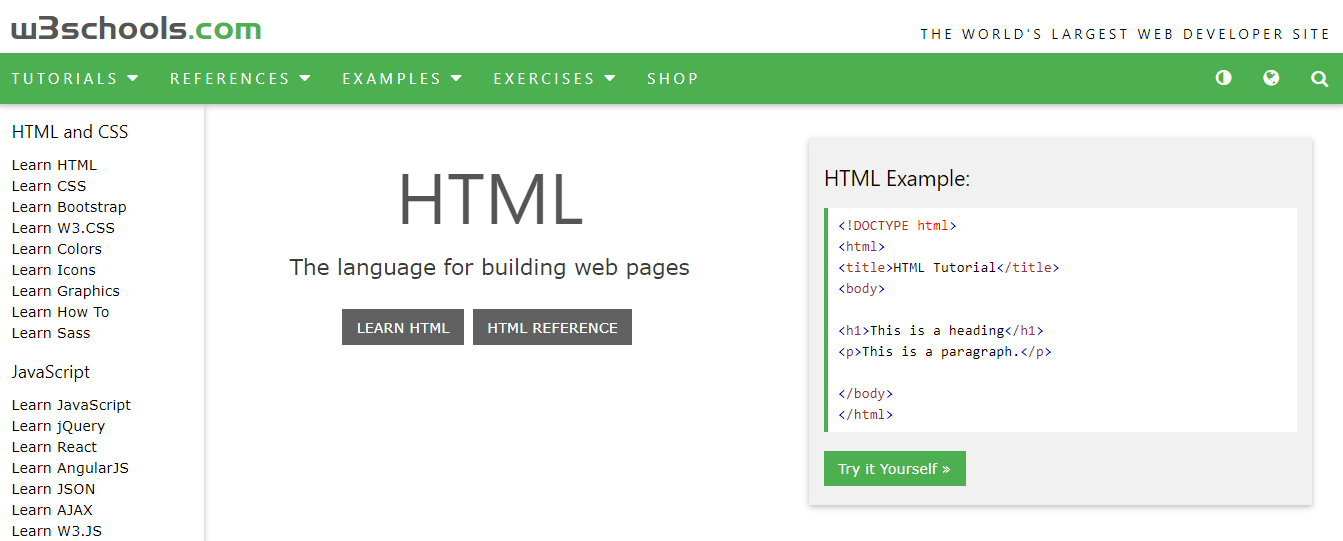Image resolution: width=1343 pixels, height=541 pixels.
Task: Click inside the HTML example code box
Action: point(1060,320)
